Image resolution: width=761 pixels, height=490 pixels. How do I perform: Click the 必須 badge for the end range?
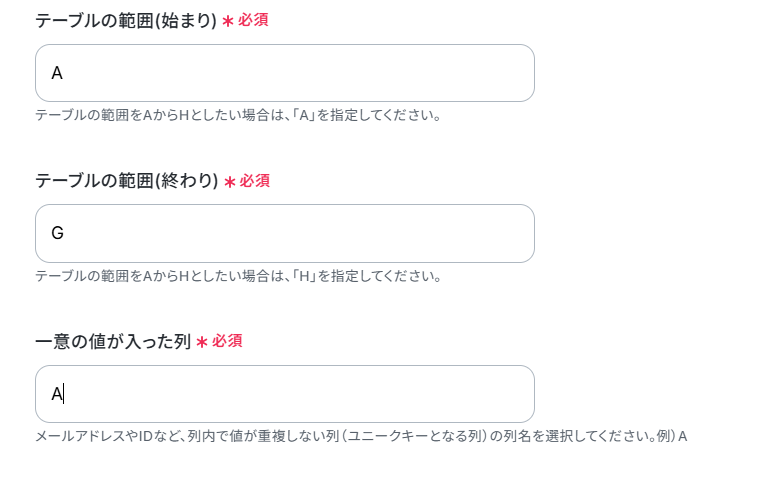254,180
